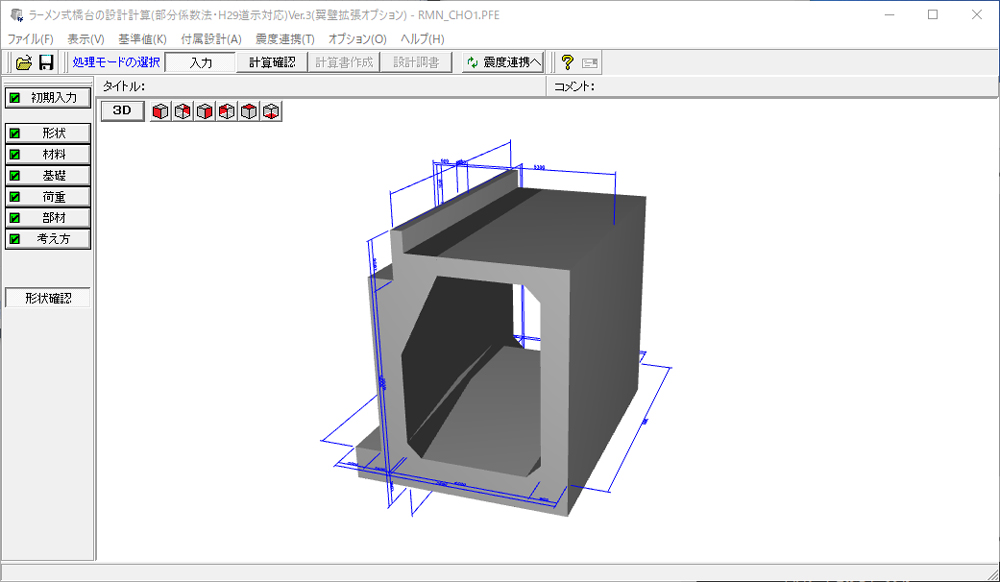Select the 入力 processing mode
The width and height of the screenshot is (1000, 582).
tap(200, 63)
